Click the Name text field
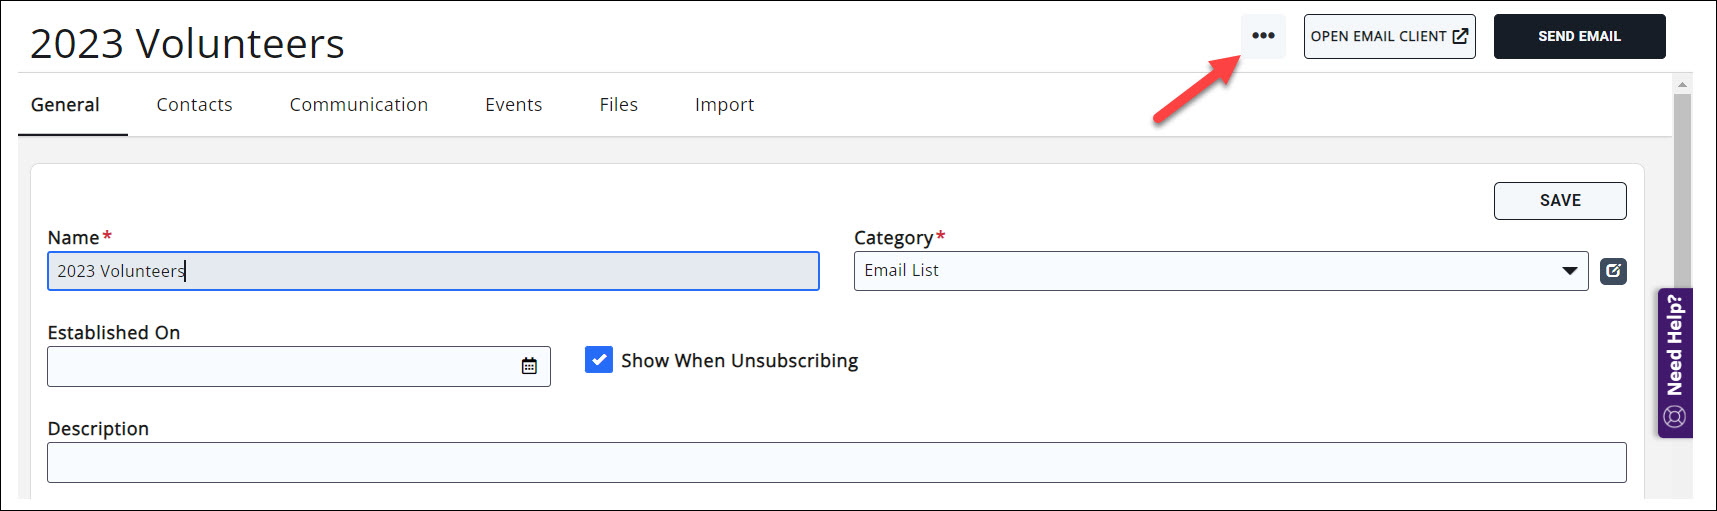1717x511 pixels. 433,271
